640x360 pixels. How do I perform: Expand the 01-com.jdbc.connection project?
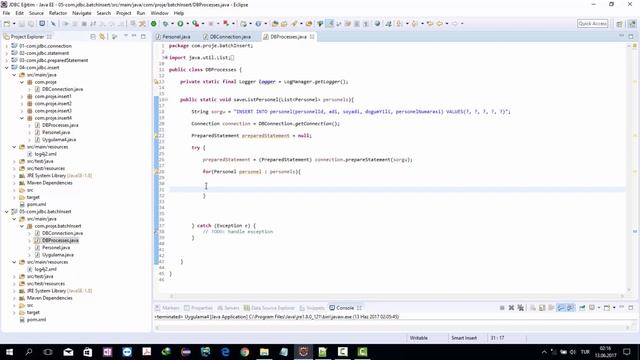pos(7,46)
